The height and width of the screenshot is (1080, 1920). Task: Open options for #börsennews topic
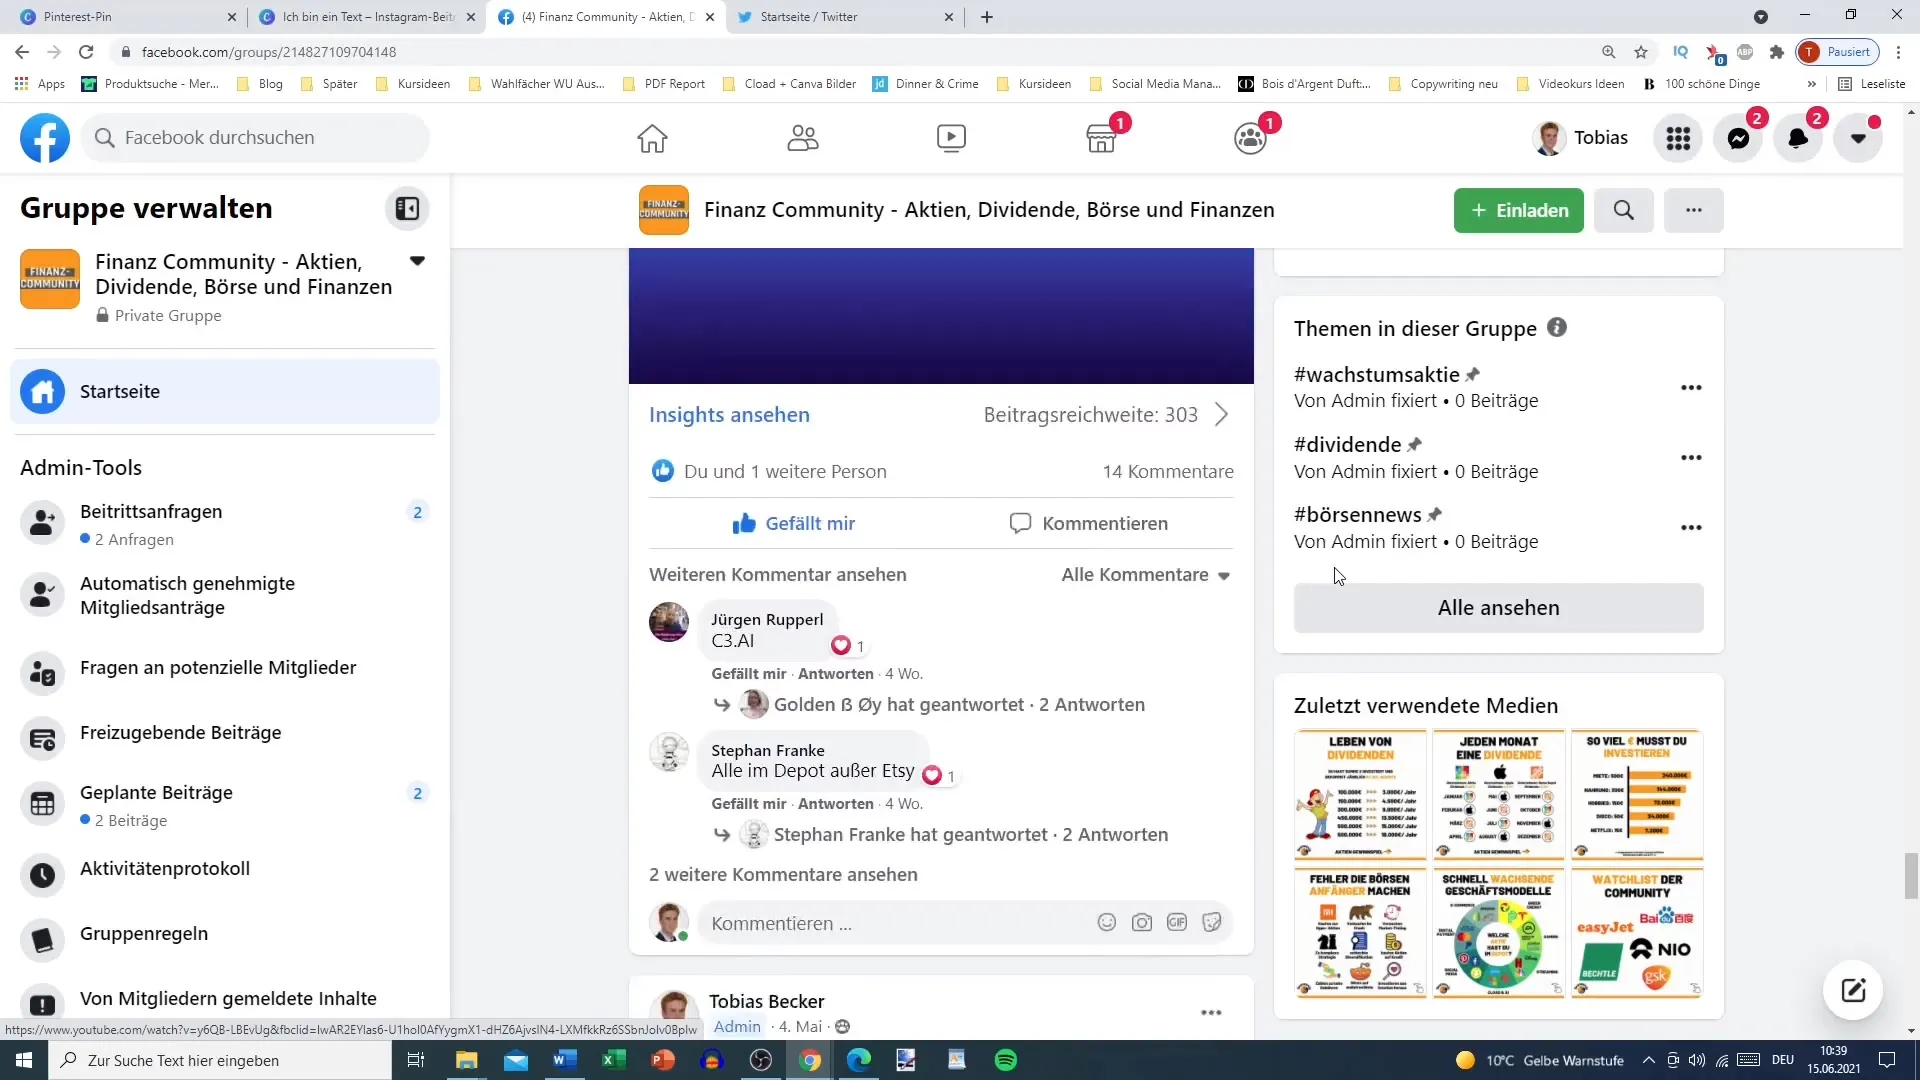(1690, 528)
